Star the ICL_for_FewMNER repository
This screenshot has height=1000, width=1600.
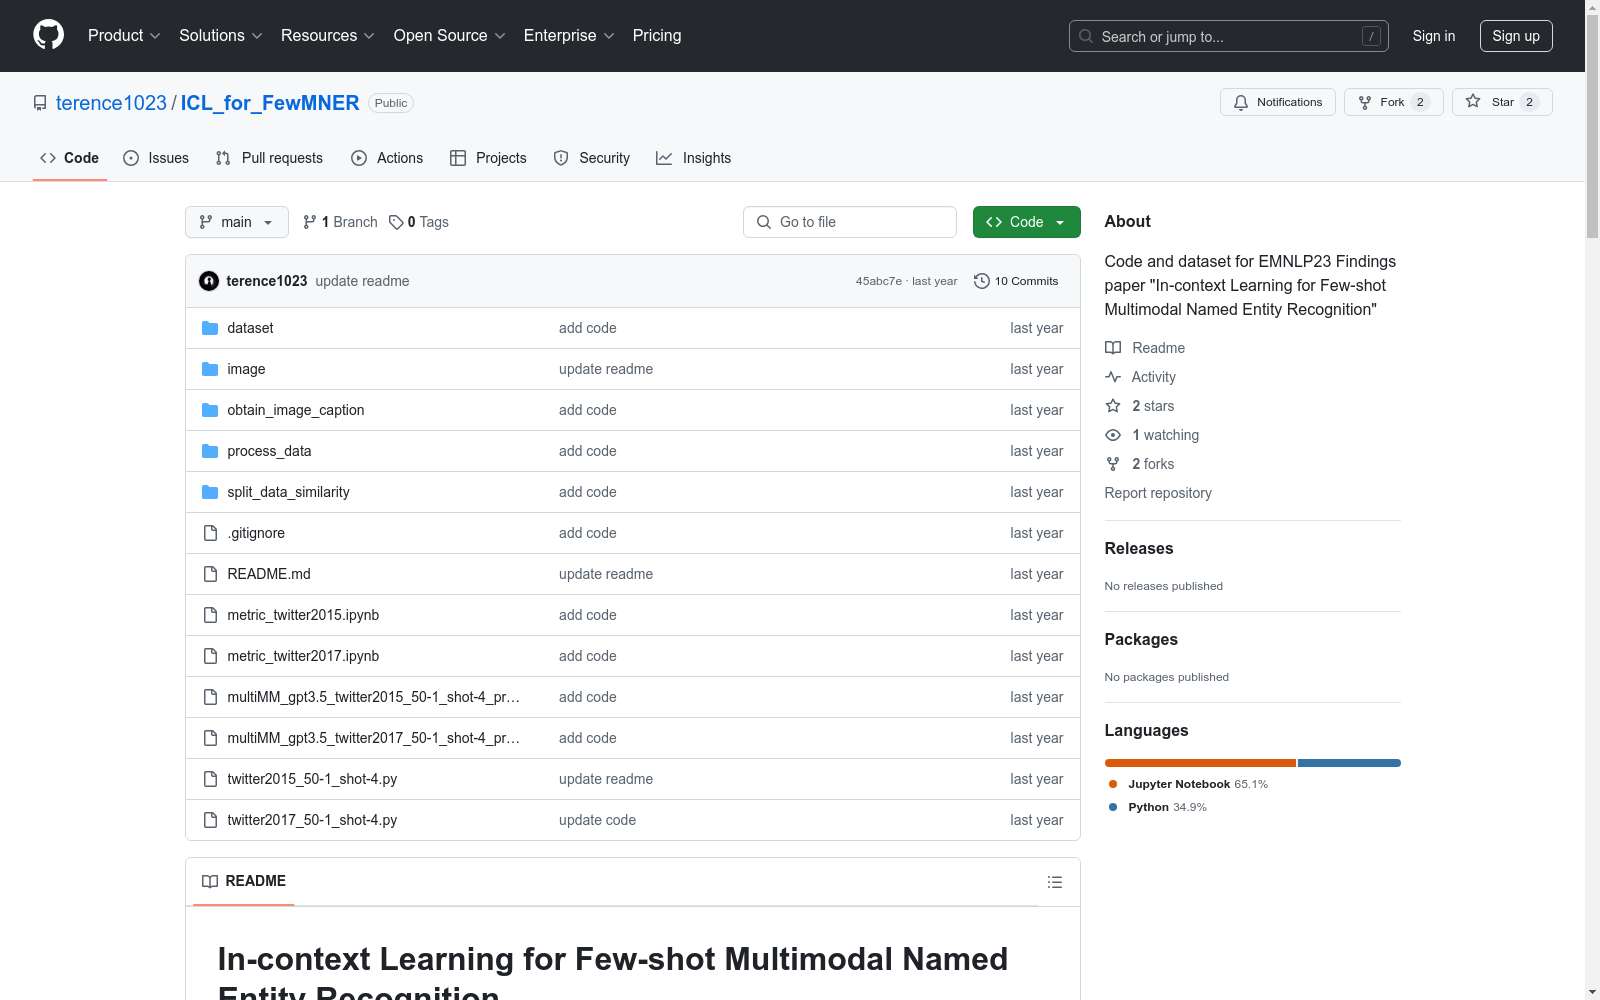(1501, 102)
